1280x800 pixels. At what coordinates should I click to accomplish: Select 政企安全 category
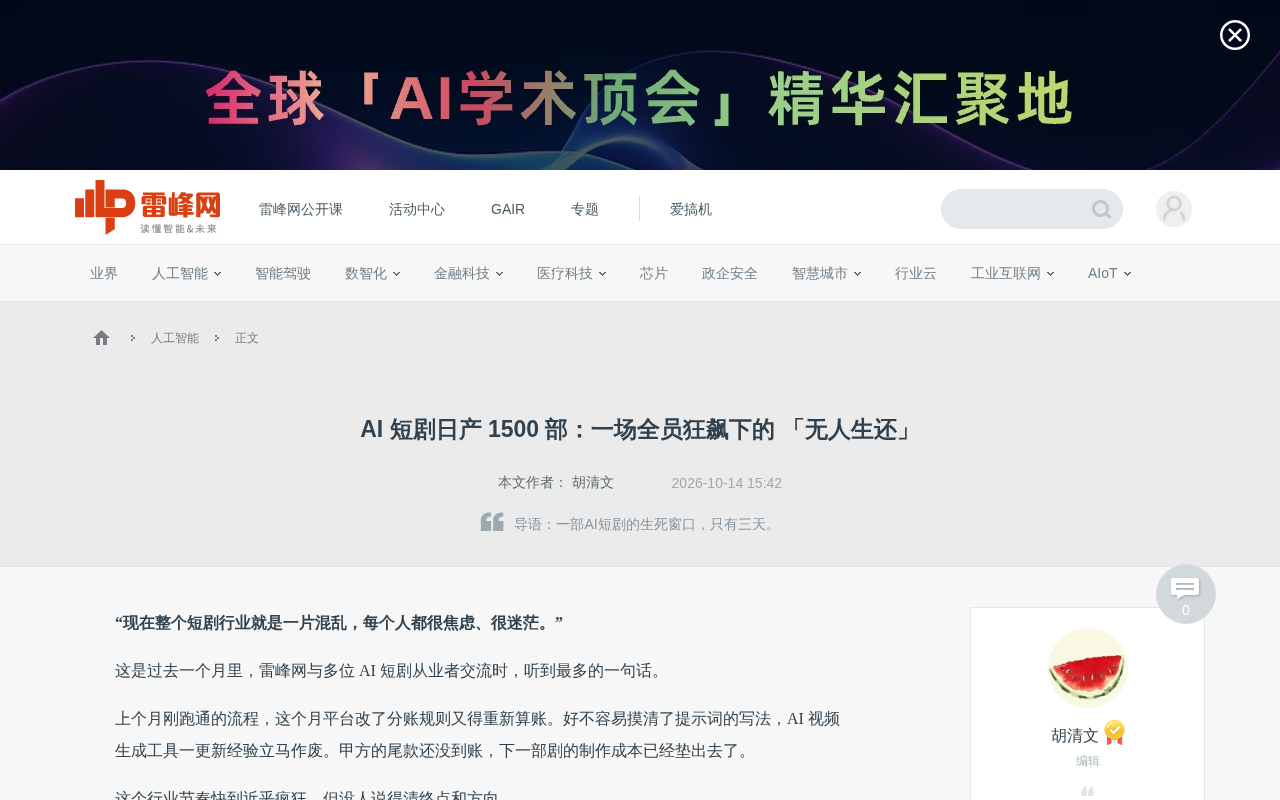click(730, 273)
